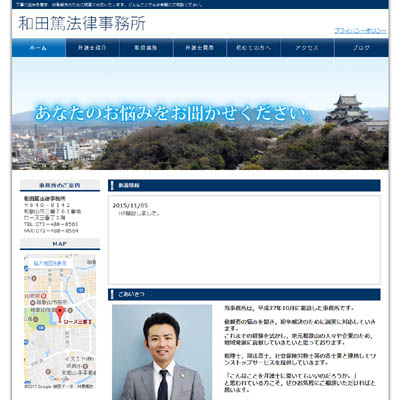The height and width of the screenshot is (400, 400).
Task: Click the map data copyright text
Action: click(59, 386)
